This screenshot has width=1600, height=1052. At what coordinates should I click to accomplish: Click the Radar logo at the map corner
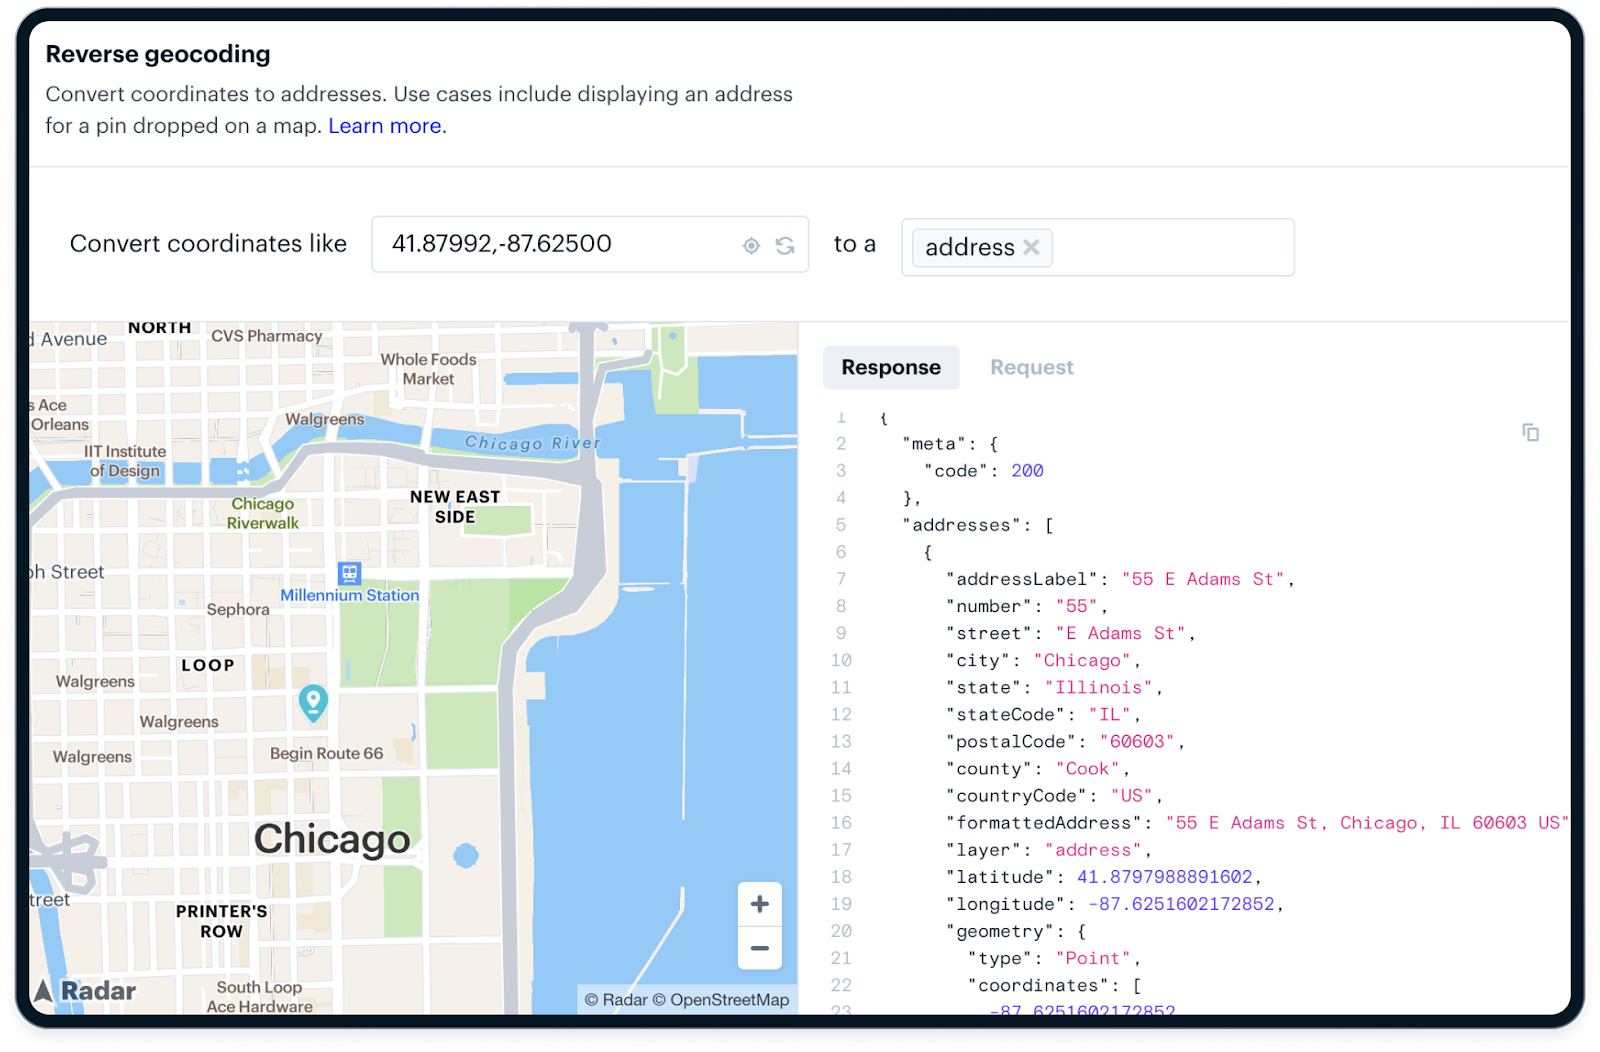[85, 991]
